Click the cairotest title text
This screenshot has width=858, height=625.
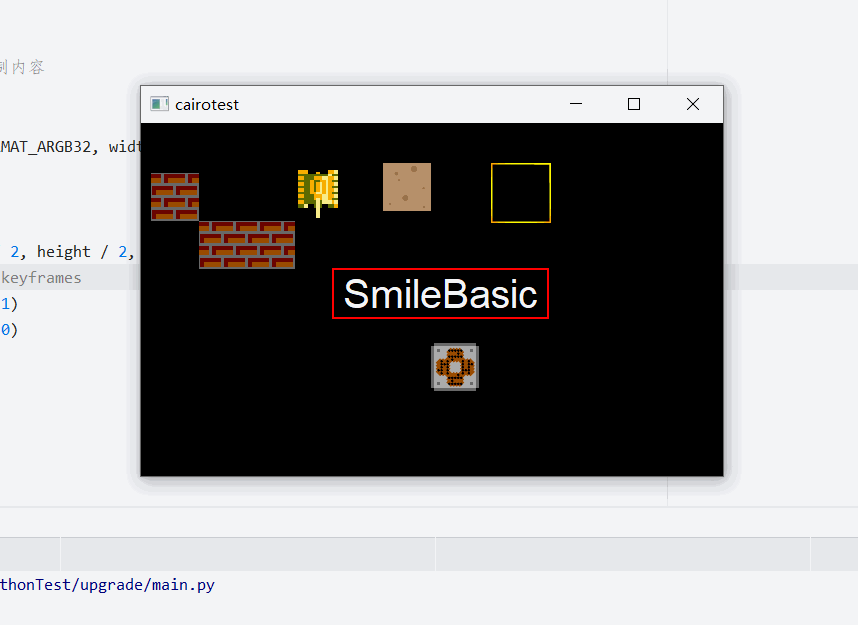click(x=207, y=105)
